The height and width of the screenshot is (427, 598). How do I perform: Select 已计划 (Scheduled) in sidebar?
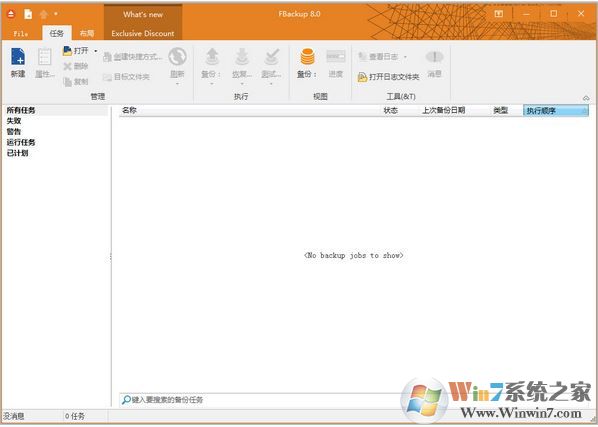pyautogui.click(x=17, y=153)
